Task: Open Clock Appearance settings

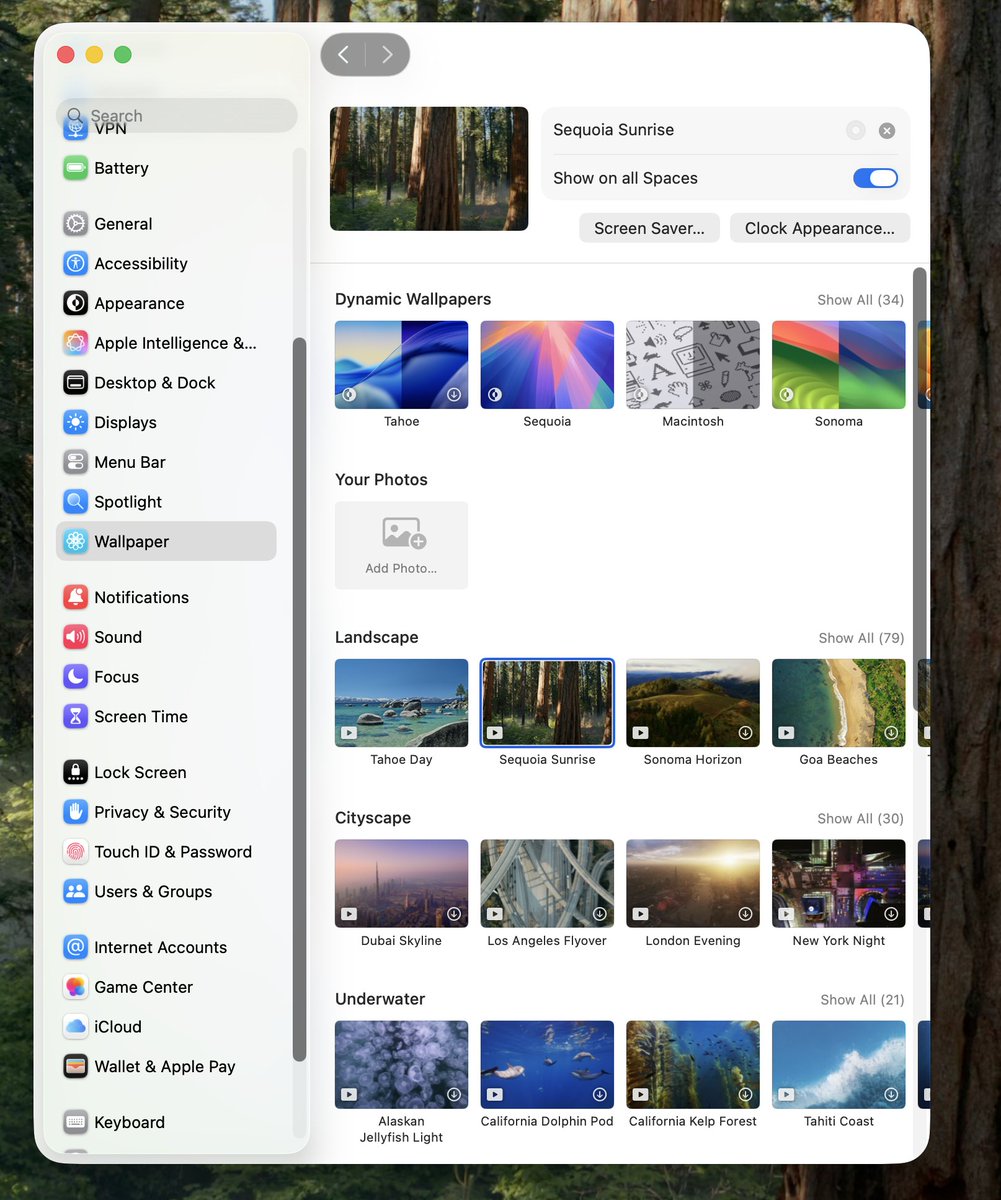Action: point(820,228)
